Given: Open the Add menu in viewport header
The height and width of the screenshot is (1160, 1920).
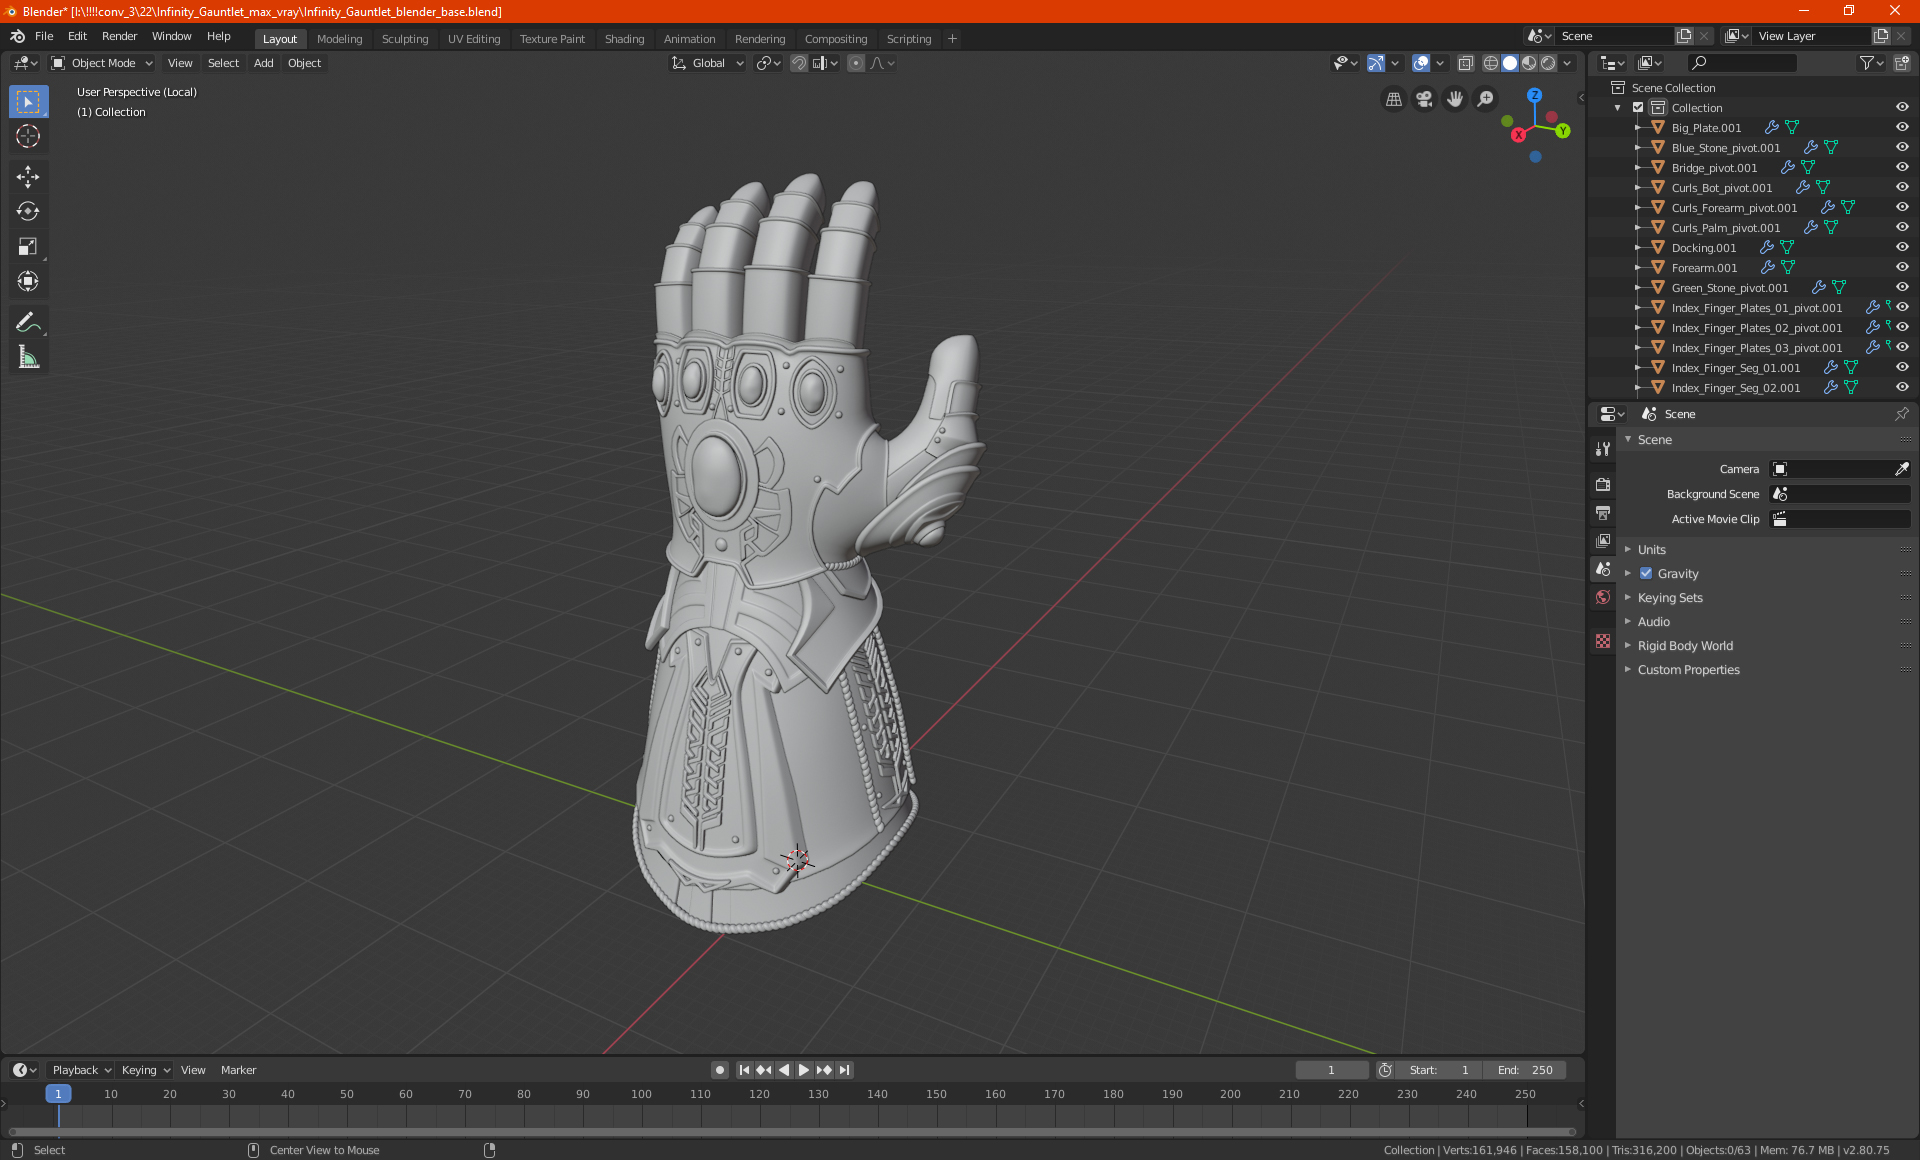Looking at the screenshot, I should tap(263, 63).
